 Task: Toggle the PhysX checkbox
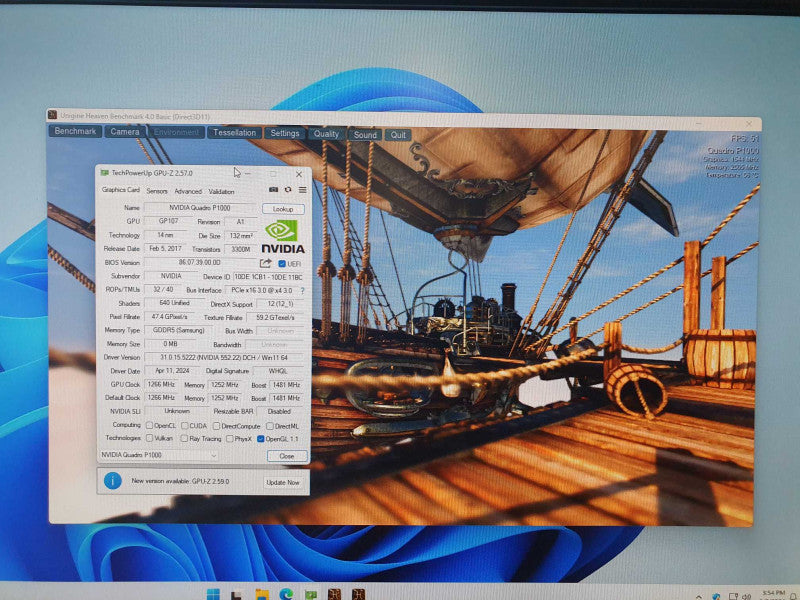(x=230, y=438)
